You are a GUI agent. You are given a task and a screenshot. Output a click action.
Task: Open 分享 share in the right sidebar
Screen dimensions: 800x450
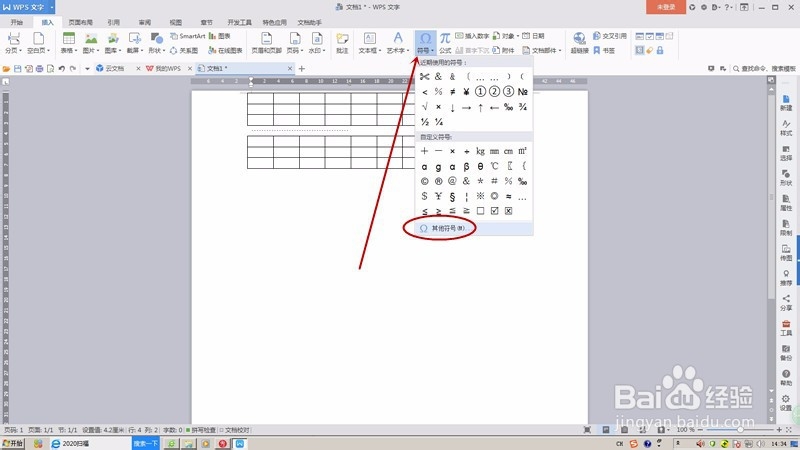click(x=786, y=303)
